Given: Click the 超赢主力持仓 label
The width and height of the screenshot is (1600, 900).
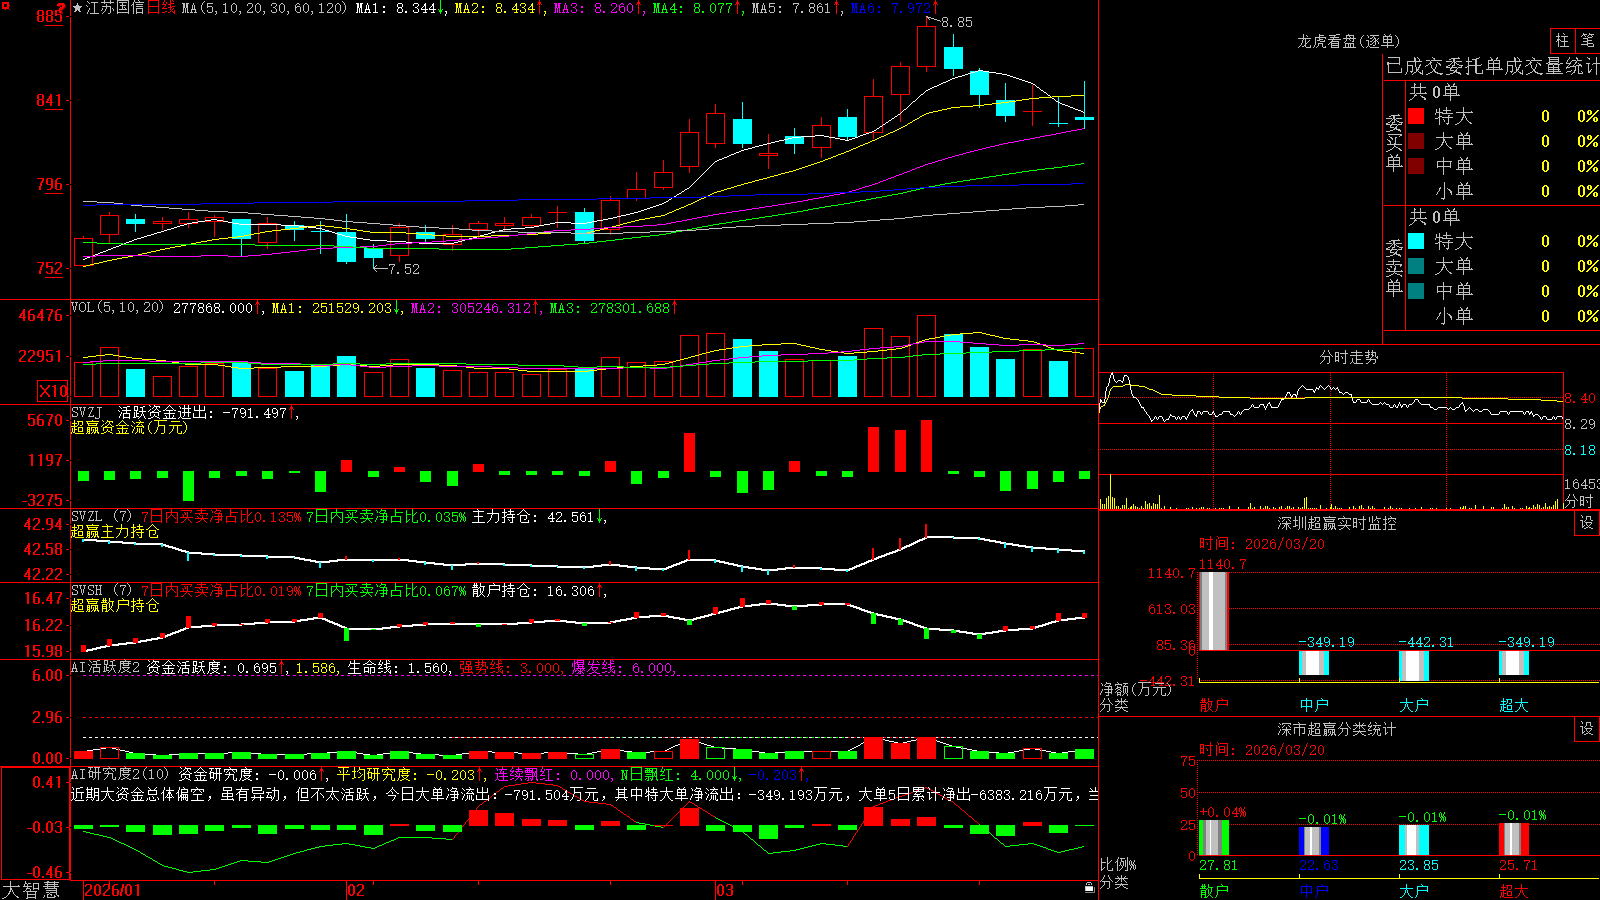Looking at the screenshot, I should [x=115, y=531].
